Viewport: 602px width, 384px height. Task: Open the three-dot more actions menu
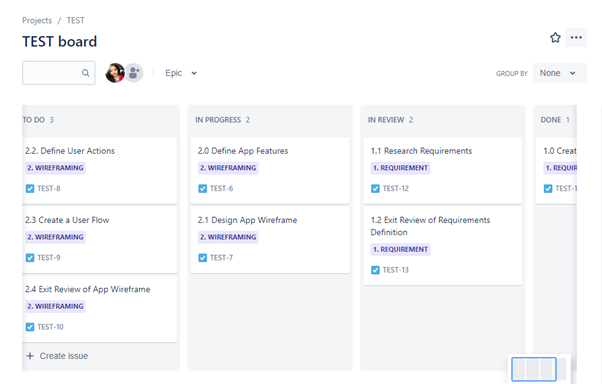point(576,37)
